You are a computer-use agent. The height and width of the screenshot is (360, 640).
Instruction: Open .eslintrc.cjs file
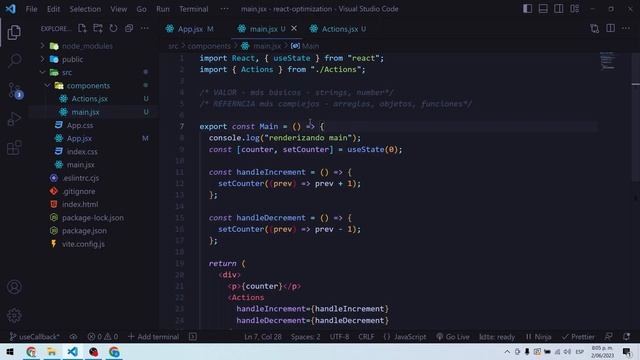point(80,178)
